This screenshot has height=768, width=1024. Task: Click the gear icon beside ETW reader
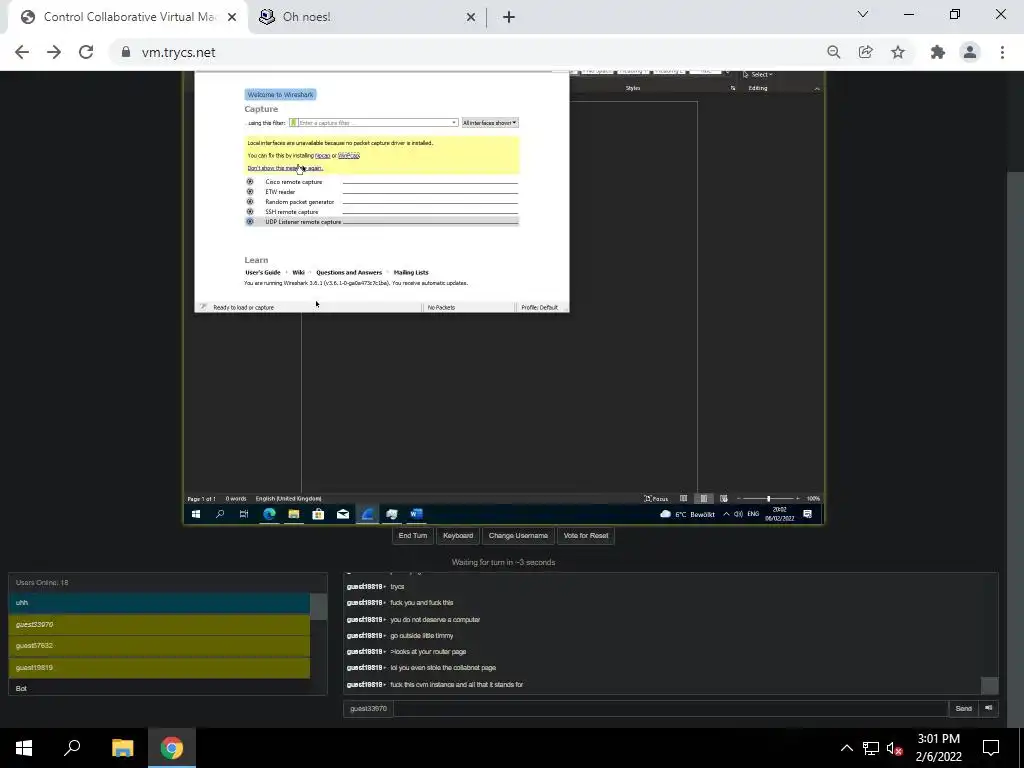click(x=249, y=192)
